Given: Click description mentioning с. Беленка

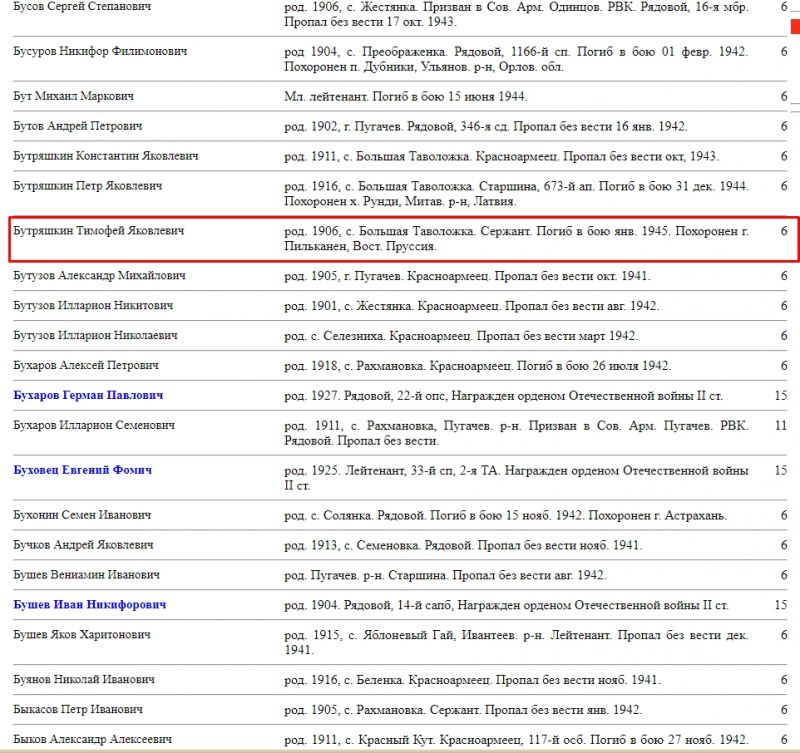Looking at the screenshot, I should 472,680.
